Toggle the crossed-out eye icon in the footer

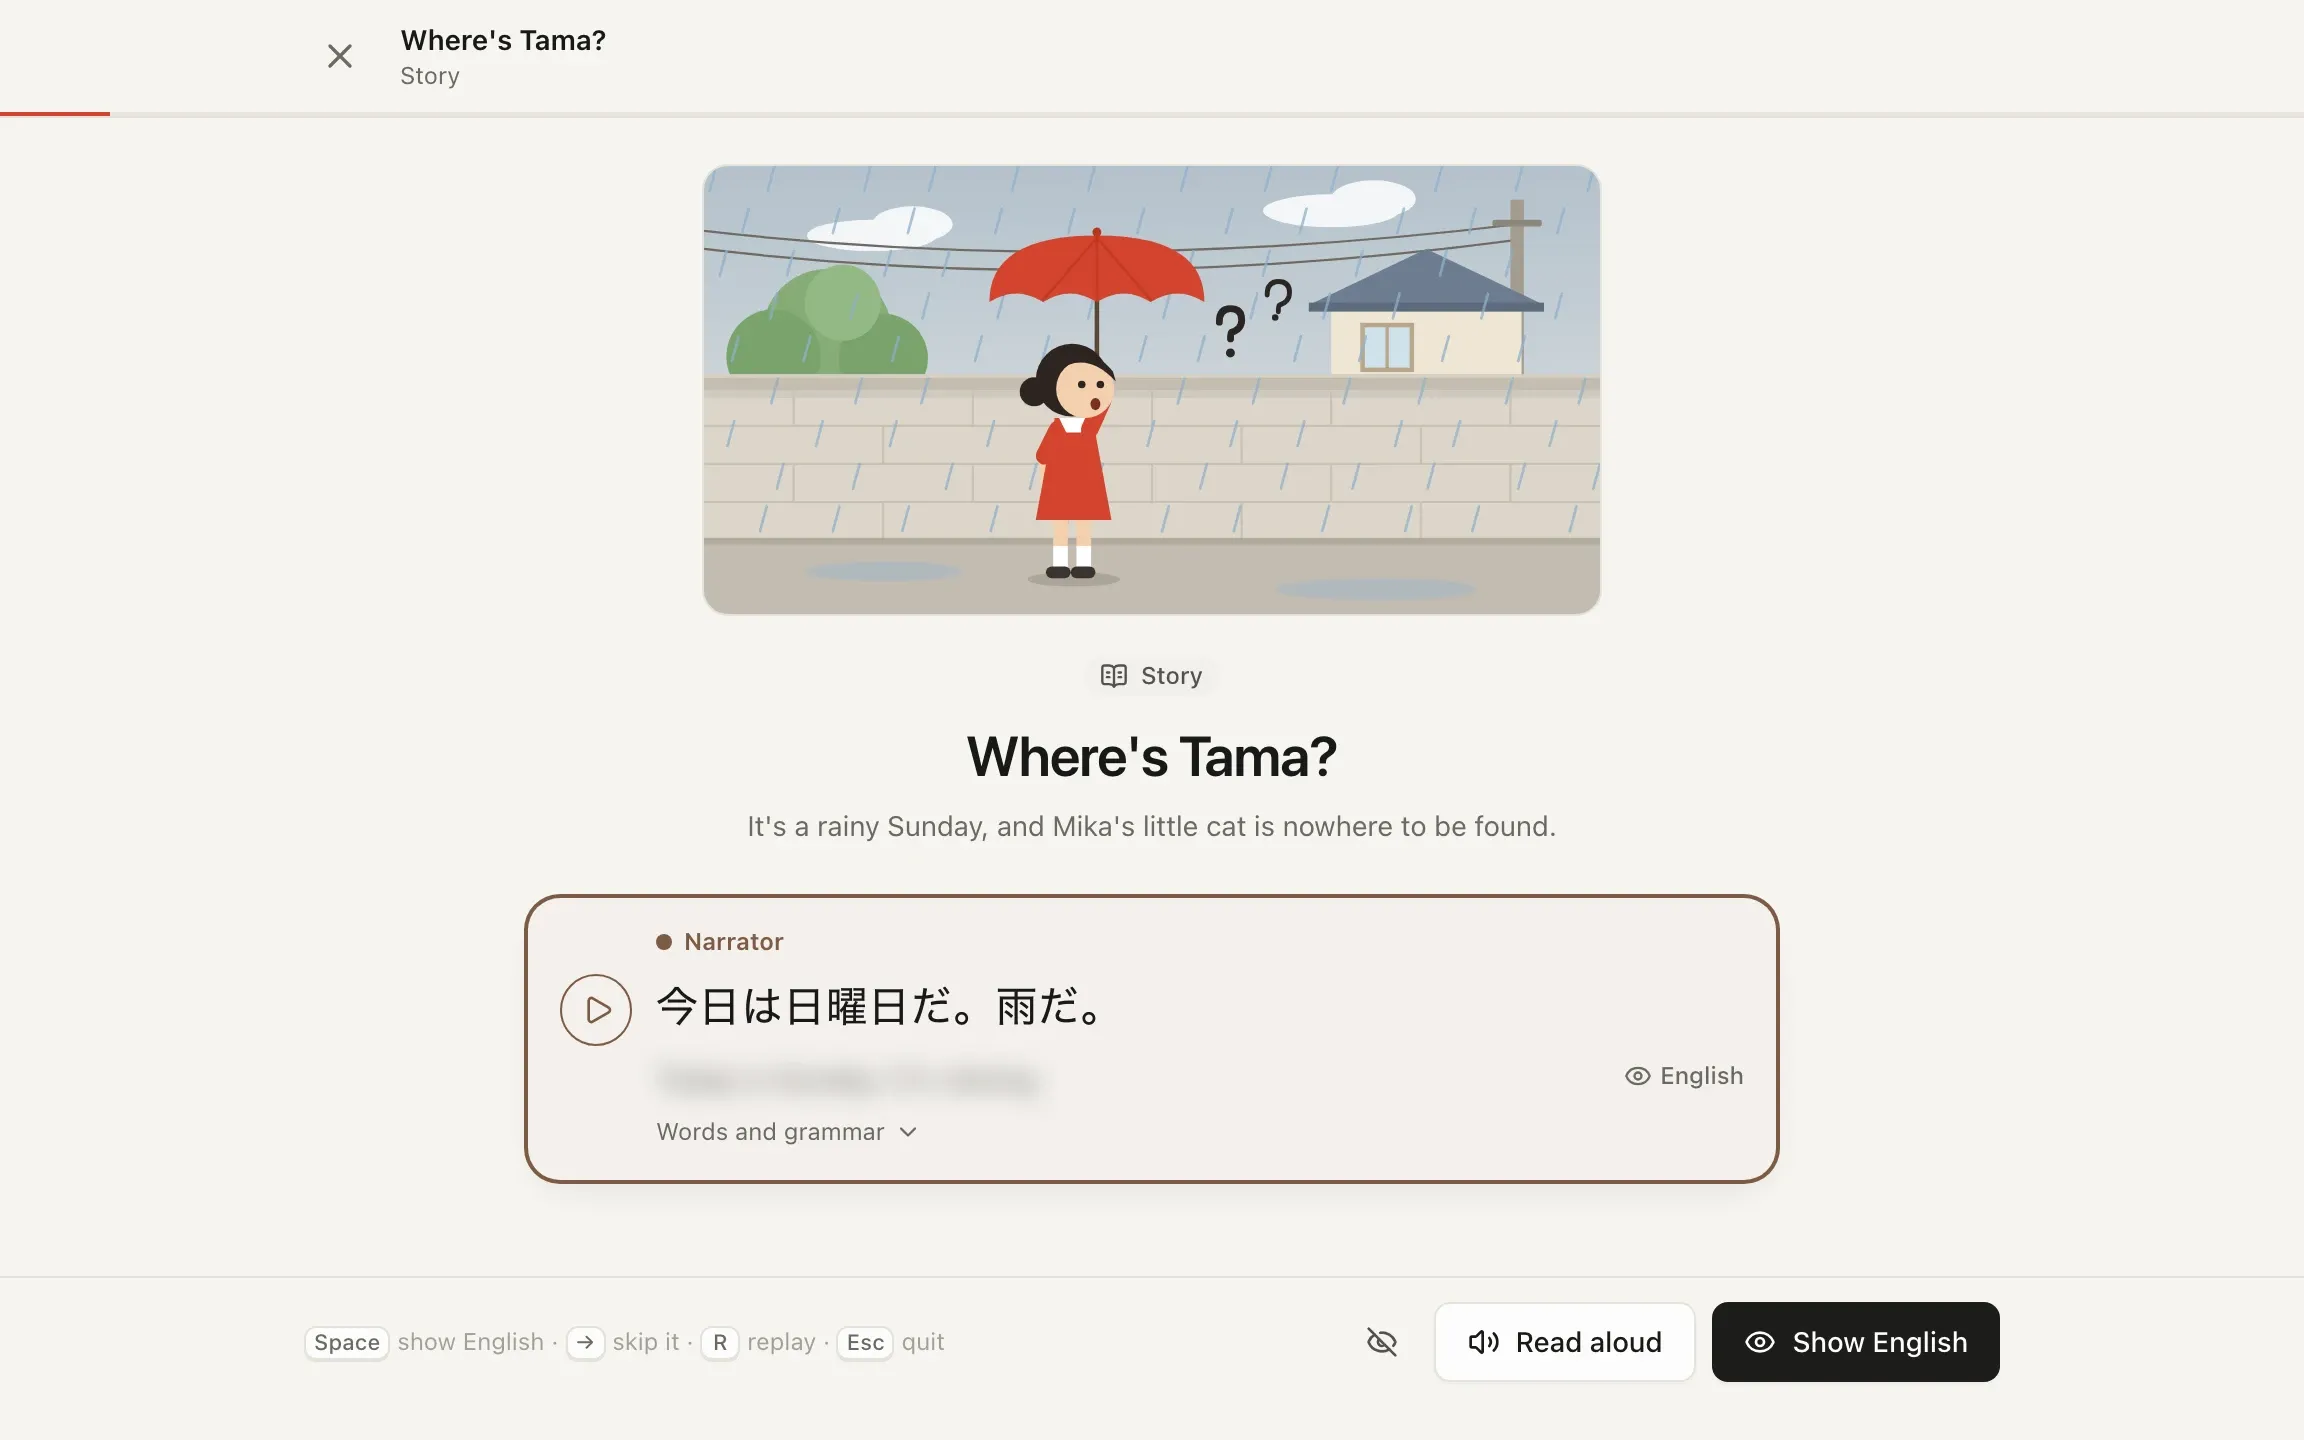tap(1382, 1342)
